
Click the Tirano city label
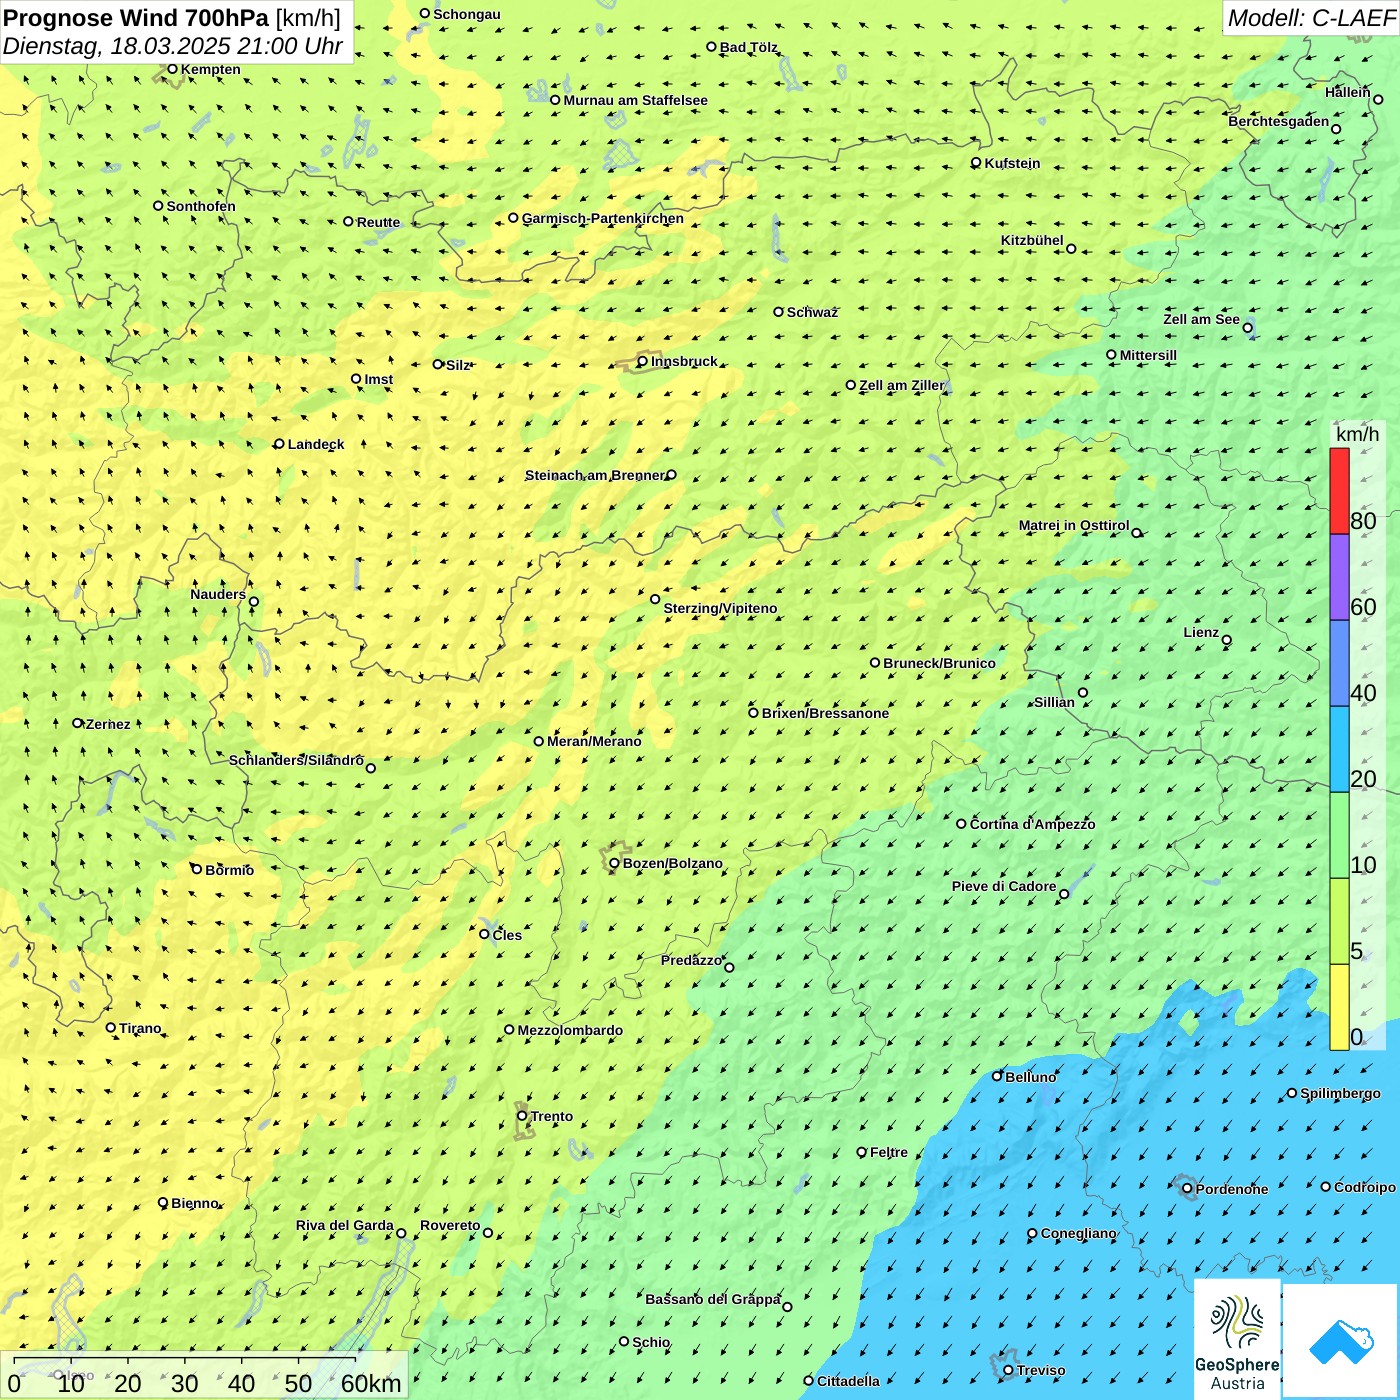[140, 1028]
